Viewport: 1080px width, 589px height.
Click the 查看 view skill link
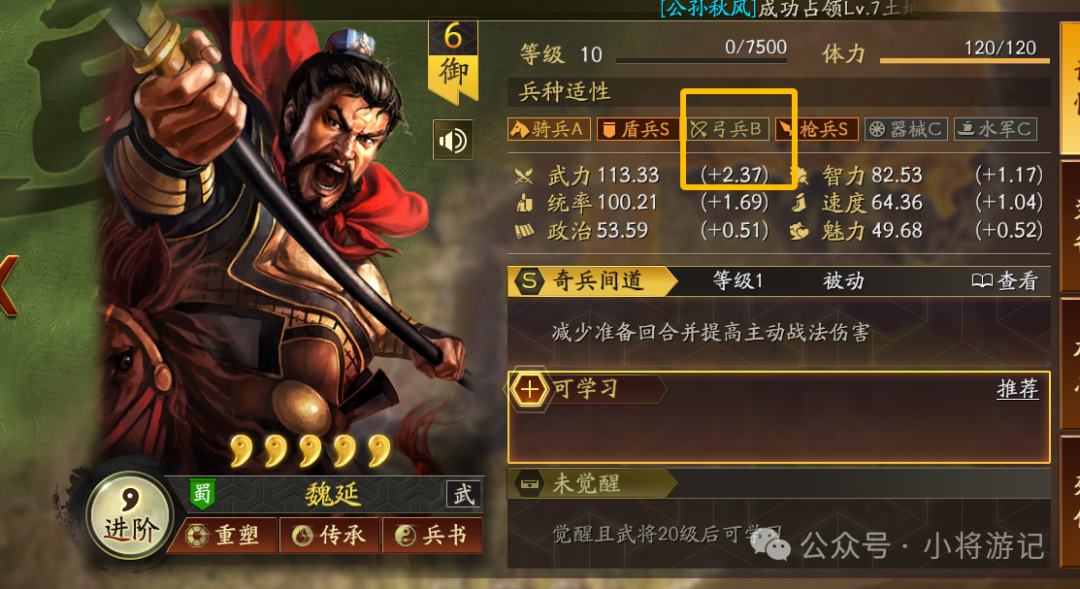tap(1004, 281)
